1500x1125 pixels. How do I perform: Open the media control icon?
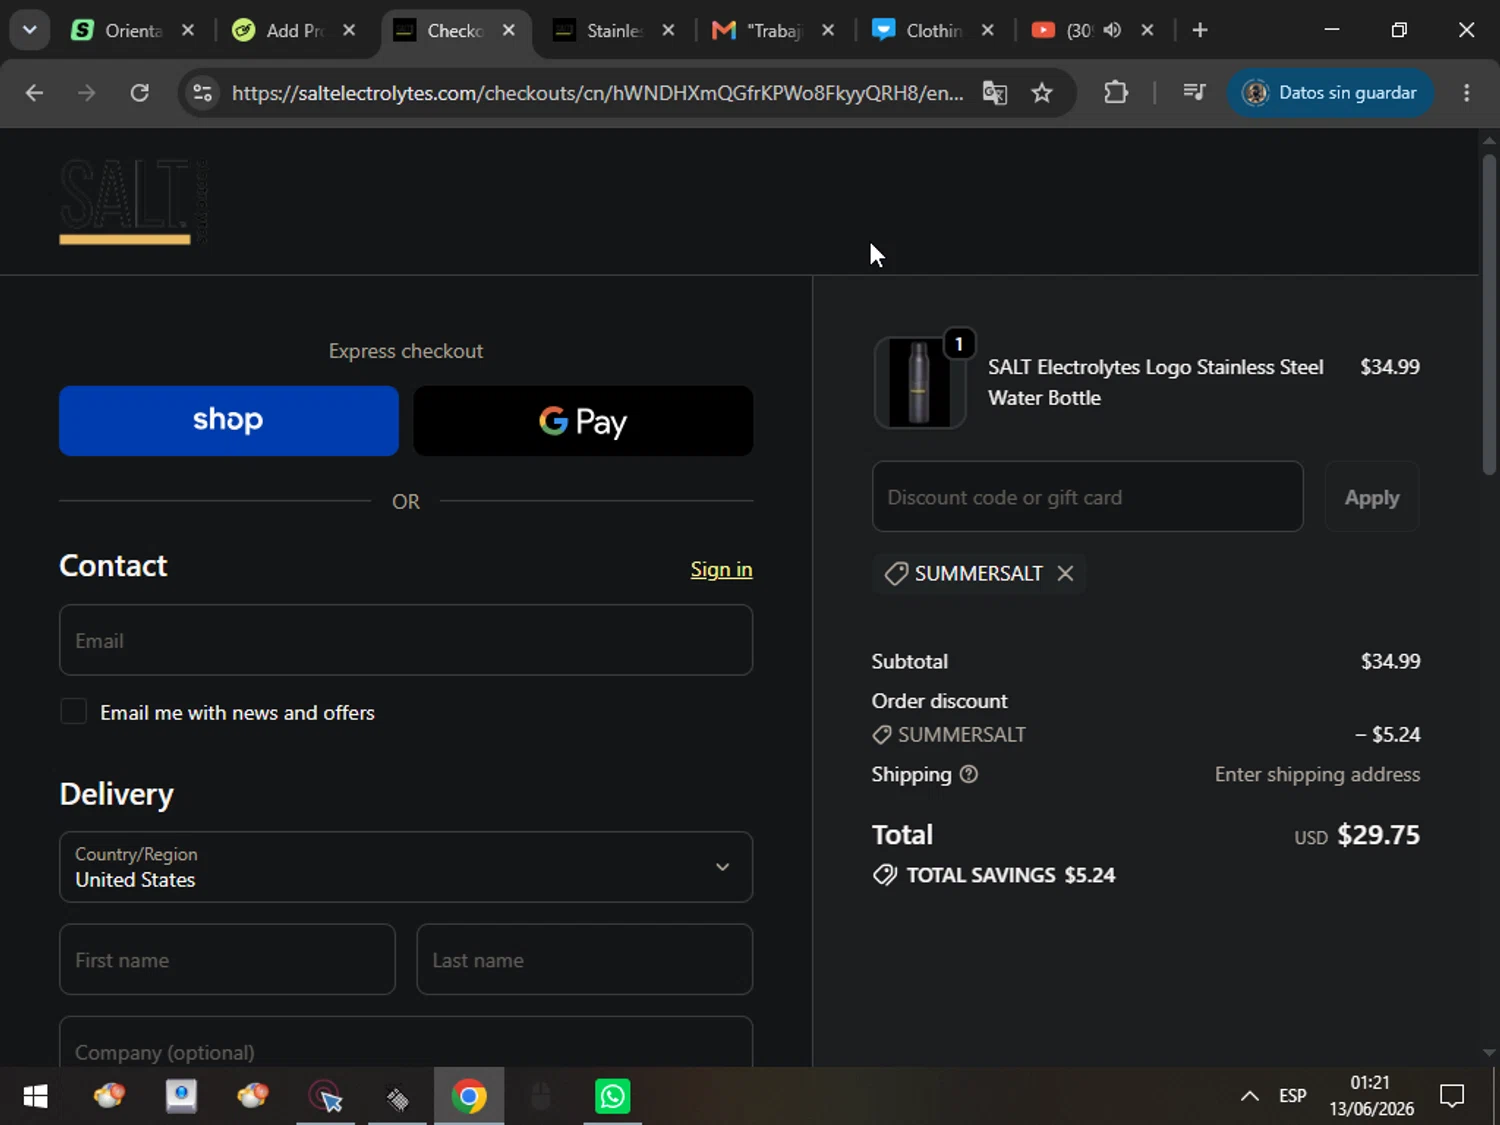coord(1194,93)
